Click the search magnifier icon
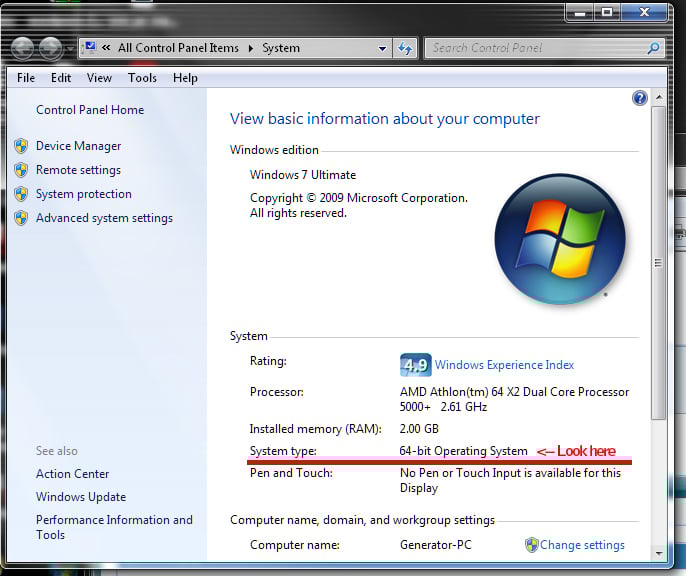 click(x=653, y=48)
